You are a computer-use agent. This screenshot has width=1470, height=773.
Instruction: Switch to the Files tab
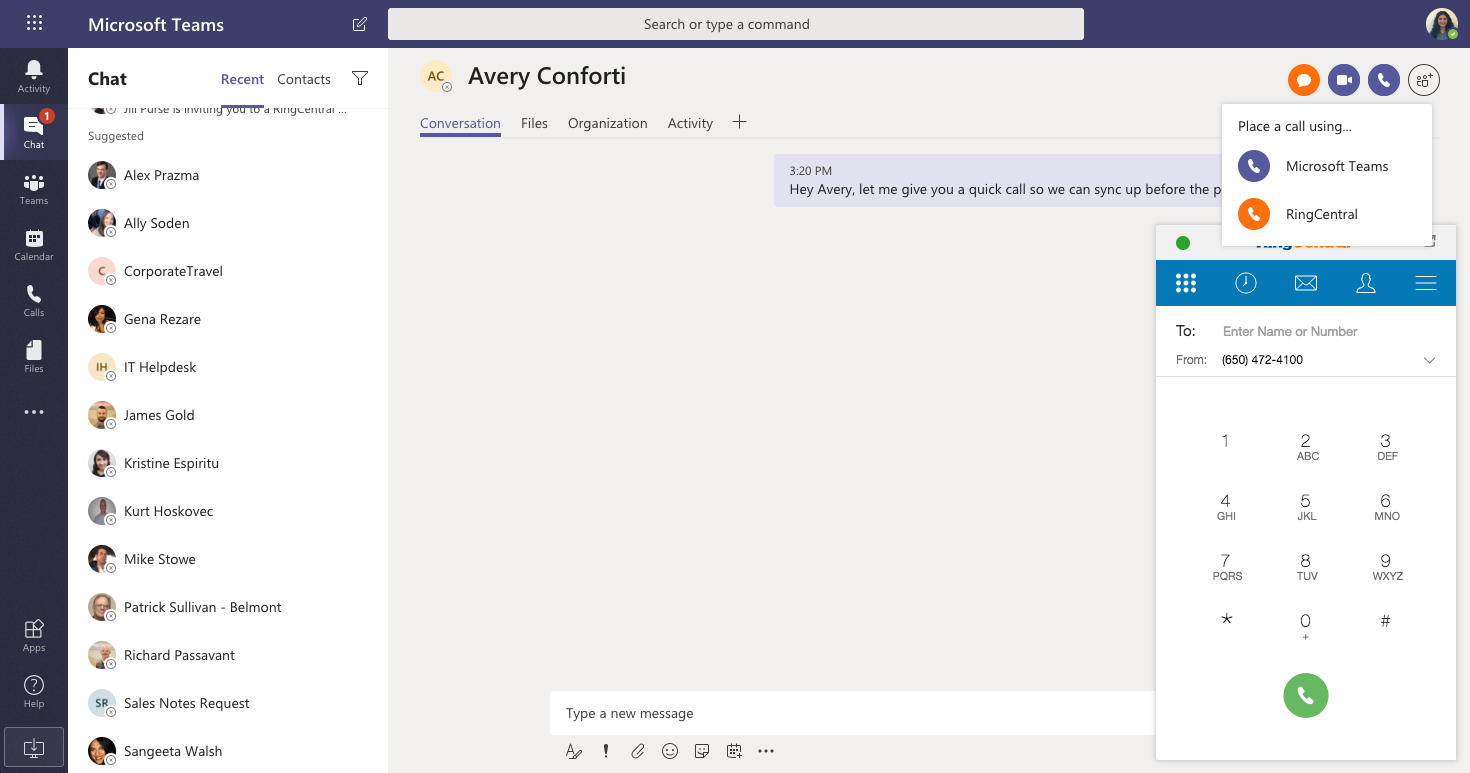(534, 123)
